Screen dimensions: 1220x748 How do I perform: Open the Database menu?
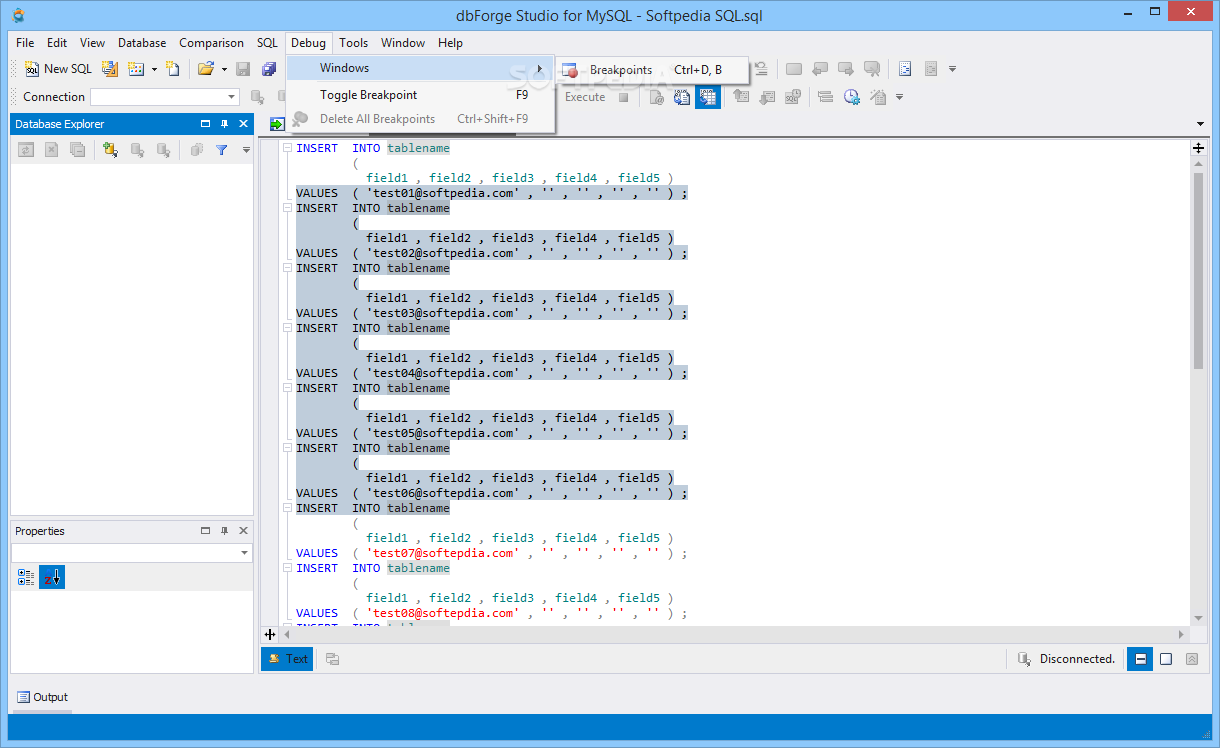pos(142,43)
